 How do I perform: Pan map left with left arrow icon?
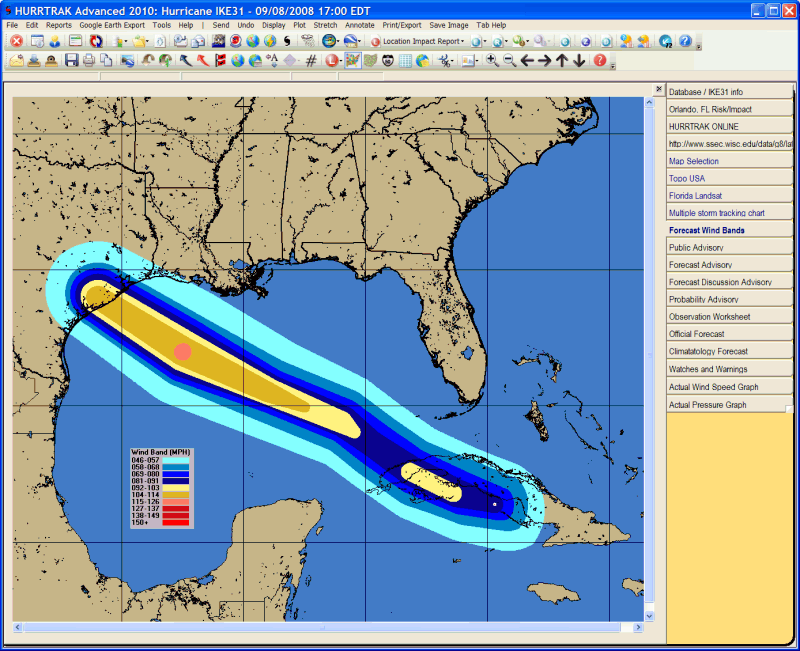pyautogui.click(x=527, y=61)
